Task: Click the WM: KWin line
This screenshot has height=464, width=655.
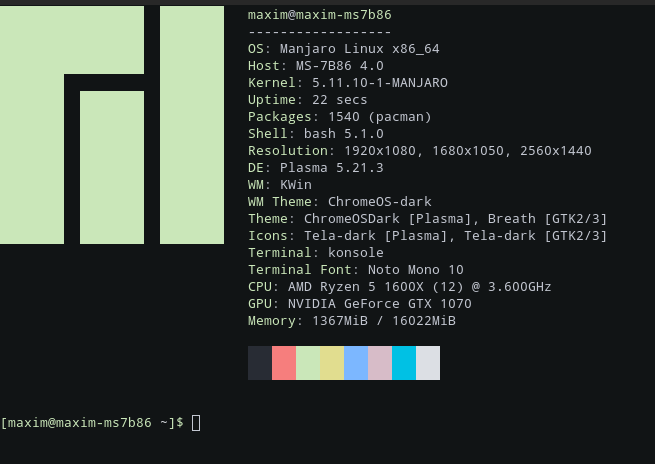Action: 279,185
